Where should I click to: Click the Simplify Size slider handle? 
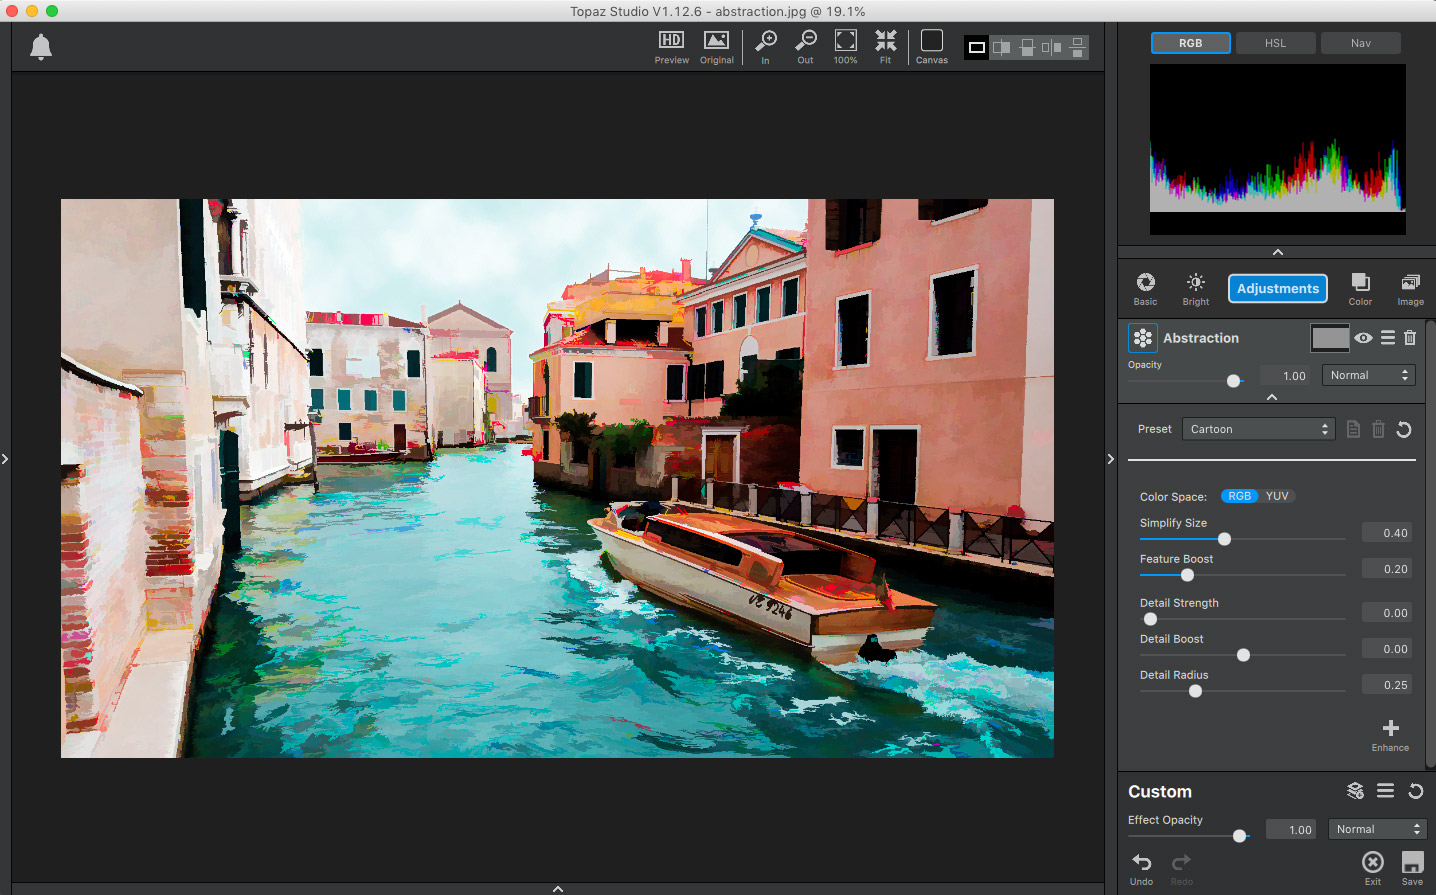[1224, 539]
